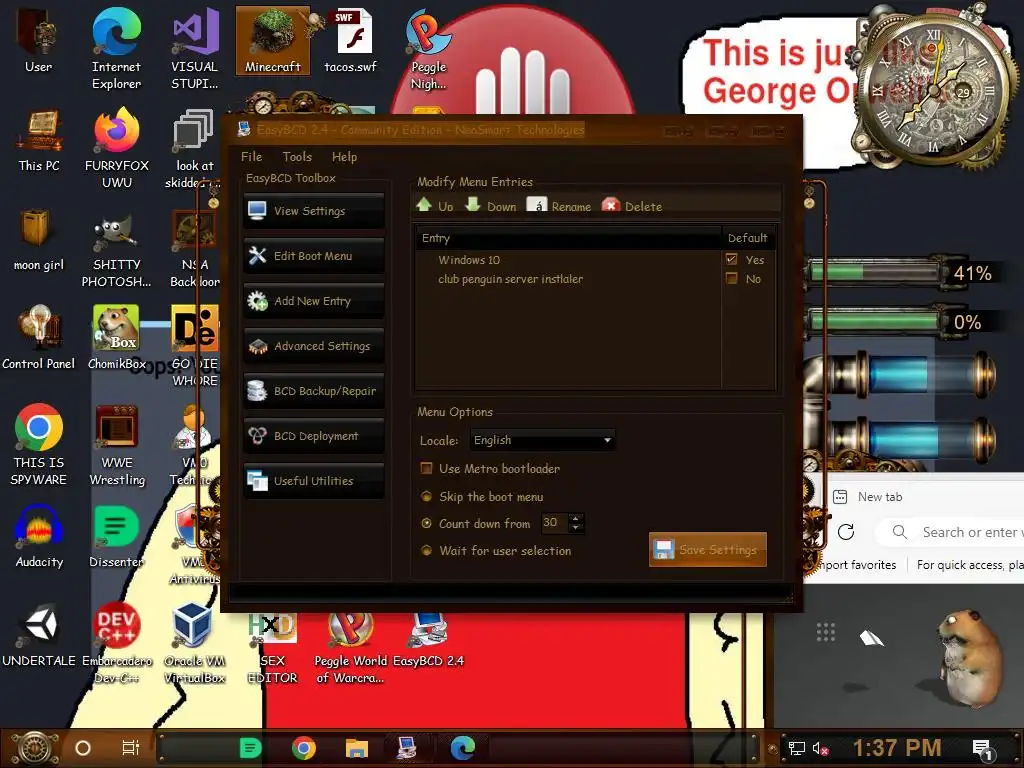The width and height of the screenshot is (1024, 768).
Task: Click Rename entry toolbar button
Action: click(x=559, y=206)
